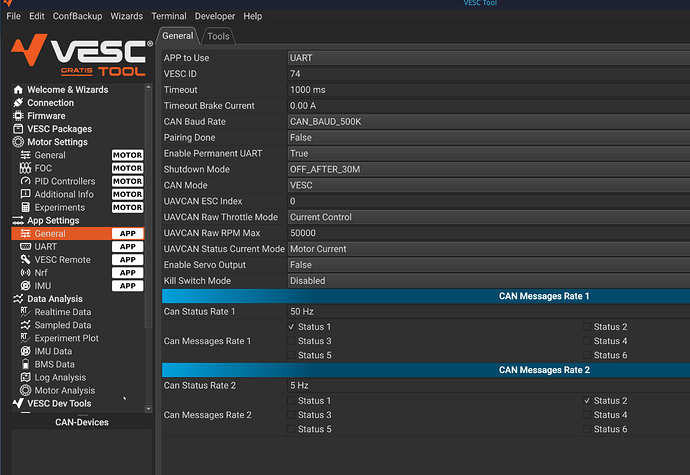Open UAVCAN Status Current Mode dropdown
Image resolution: width=690 pixels, height=475 pixels.
488,249
